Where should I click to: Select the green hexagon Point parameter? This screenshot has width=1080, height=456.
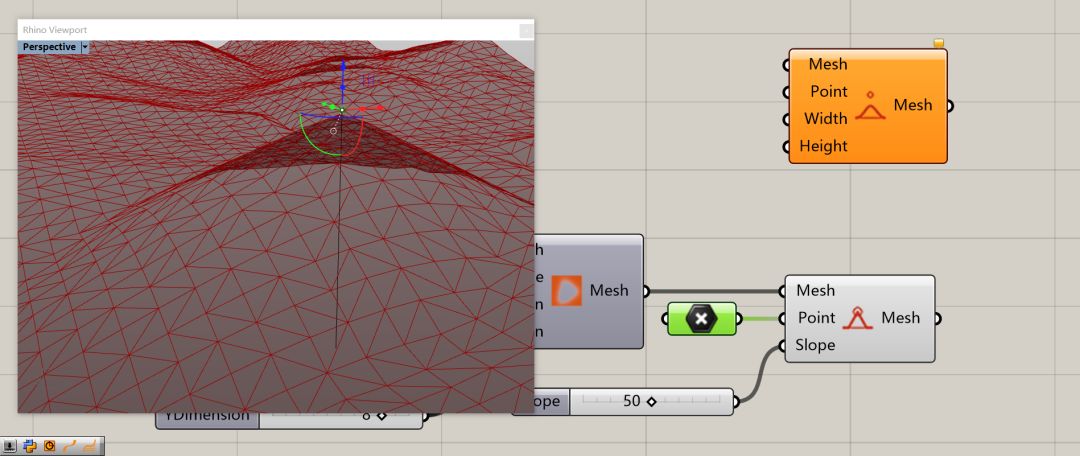pos(701,319)
